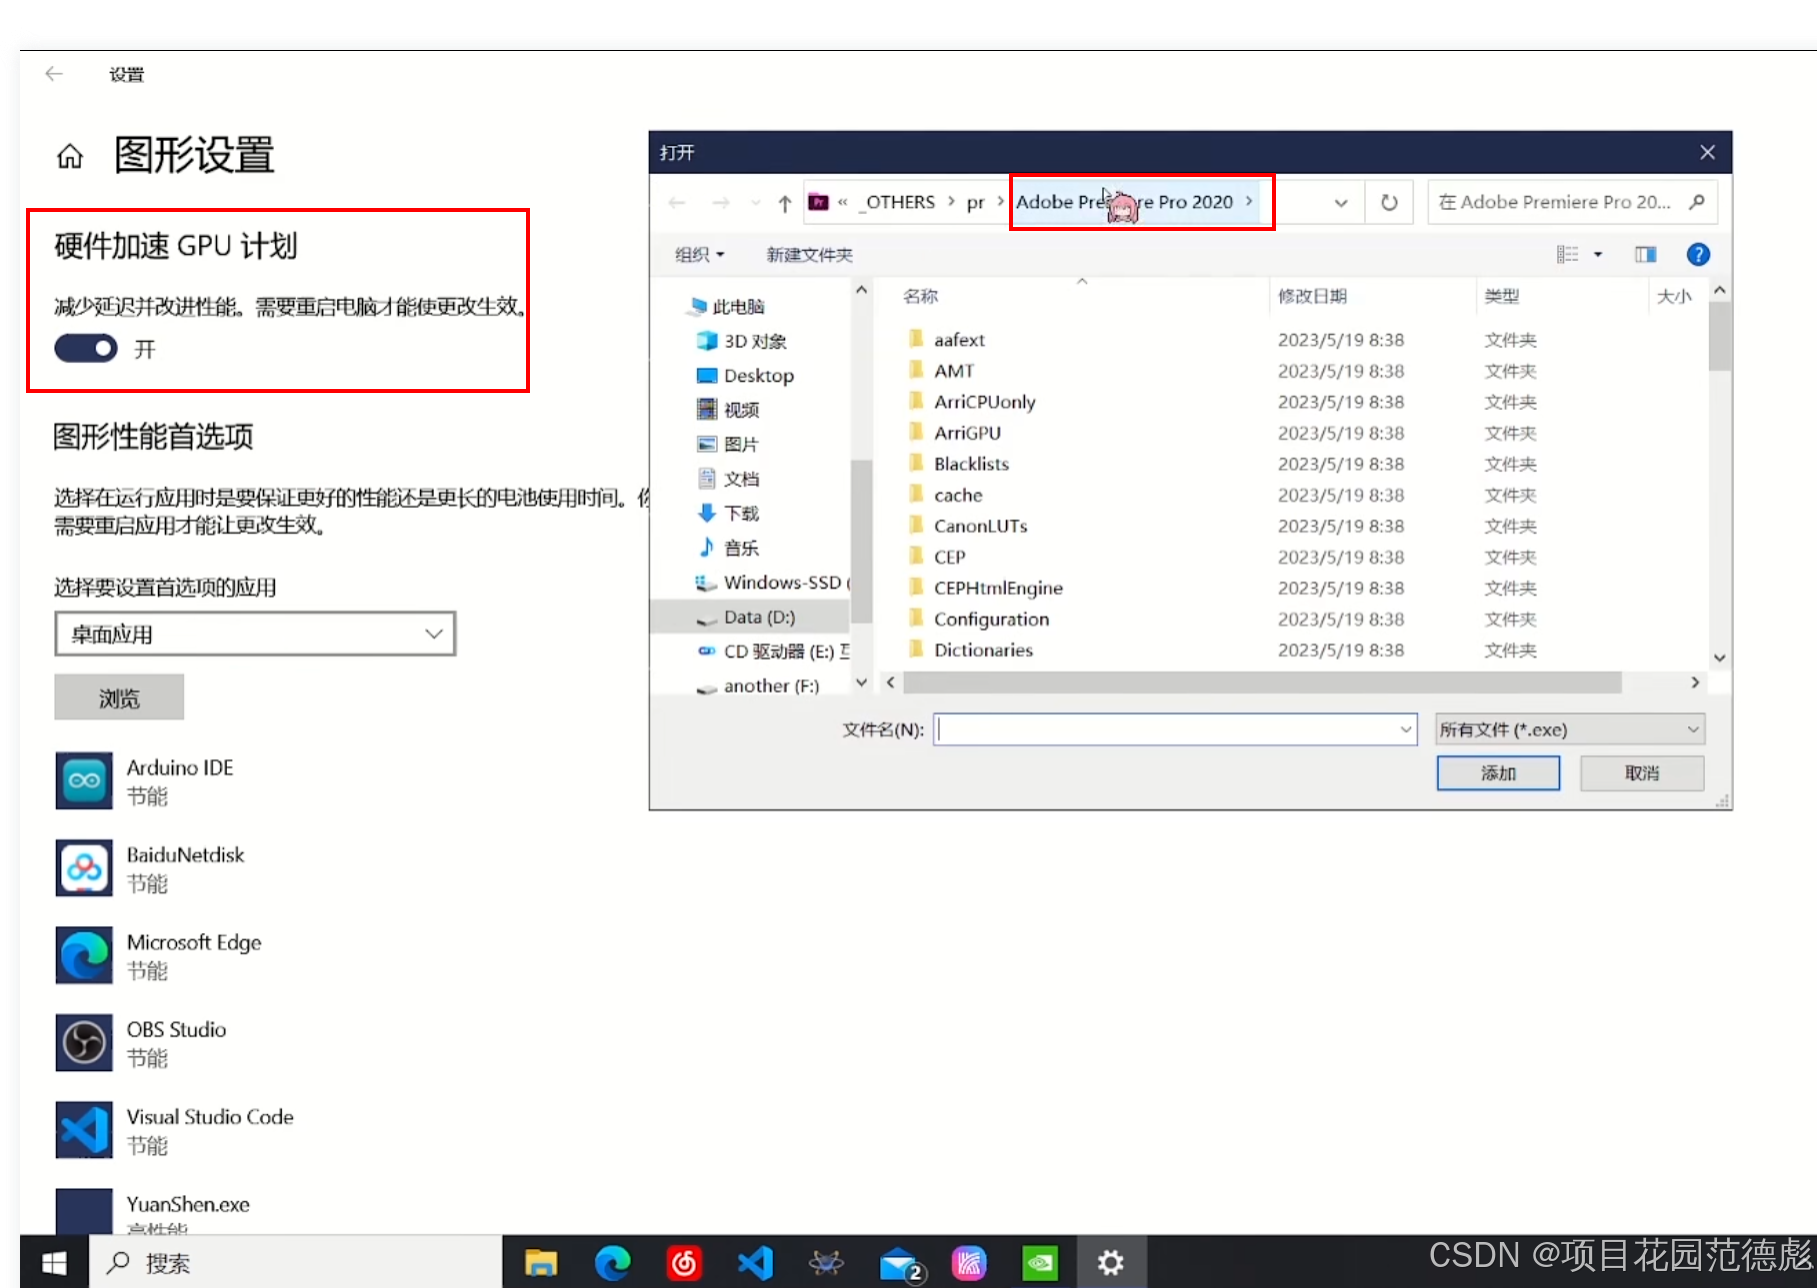Open help question mark icon
1817x1288 pixels.
pyautogui.click(x=1698, y=255)
